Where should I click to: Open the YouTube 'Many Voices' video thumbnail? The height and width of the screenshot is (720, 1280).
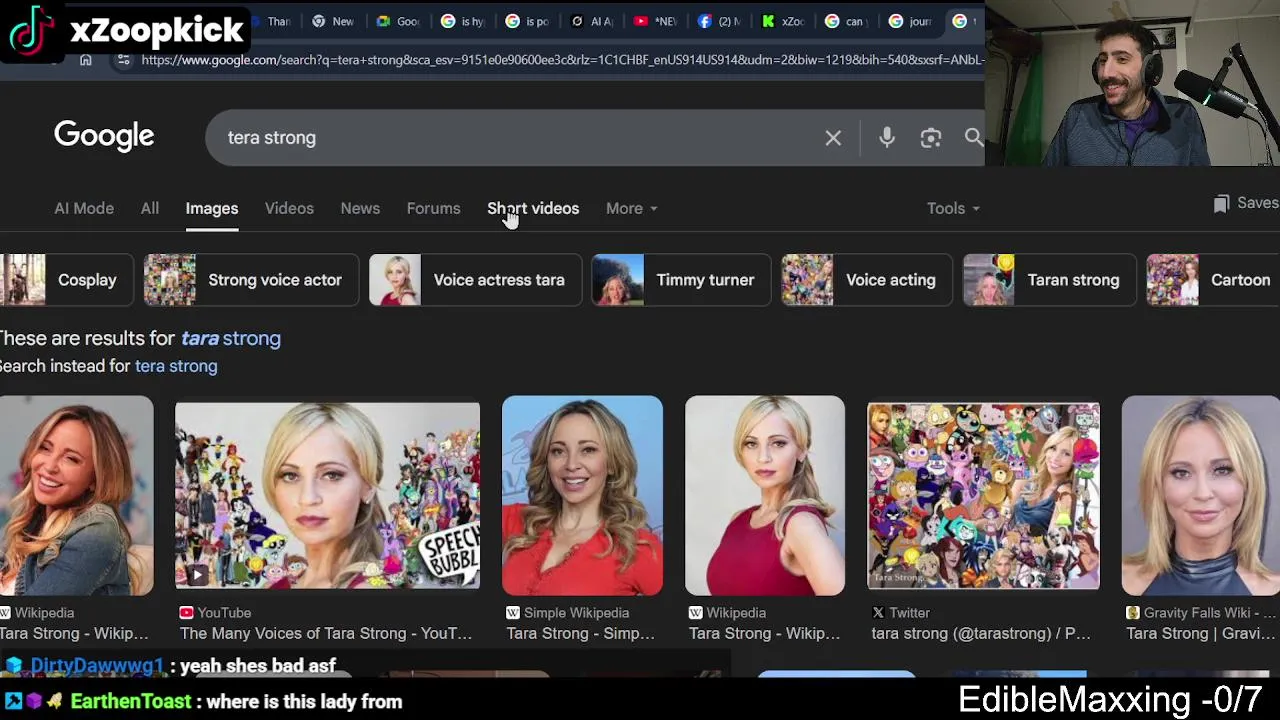(x=327, y=496)
